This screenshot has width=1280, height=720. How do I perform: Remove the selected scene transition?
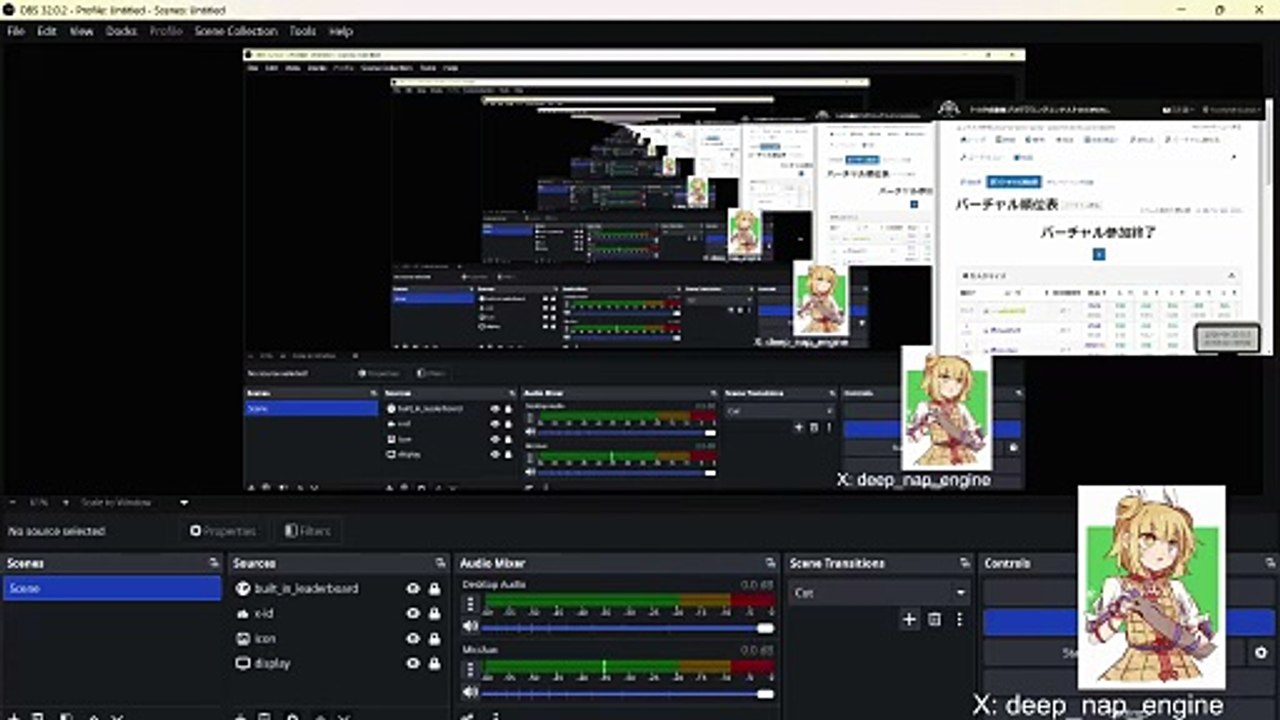coord(934,620)
